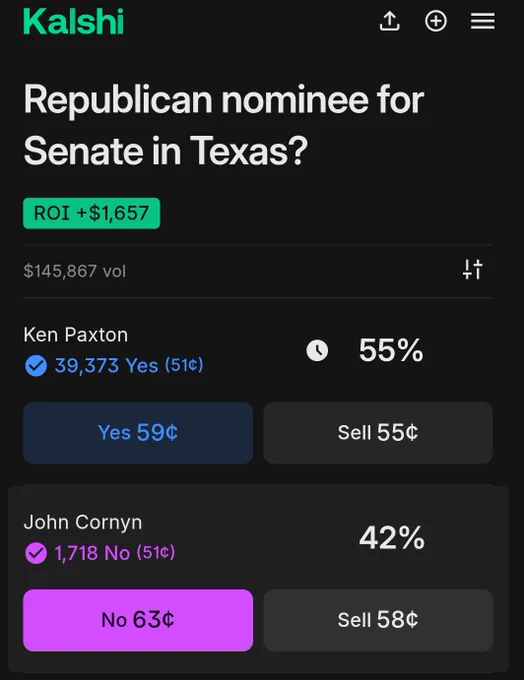Screen dimensions: 524x680
Task: Select the ROI +$1,657 green badge
Action: coord(92,213)
